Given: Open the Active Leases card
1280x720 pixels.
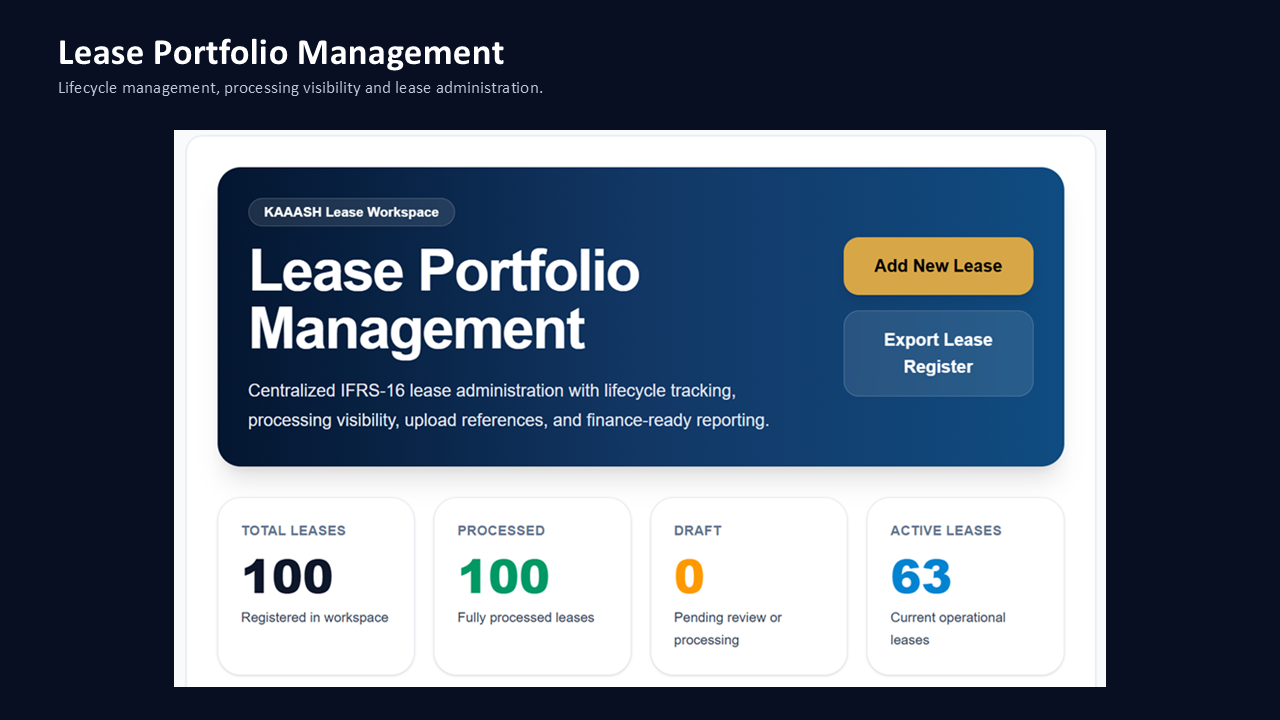Looking at the screenshot, I should 965,586.
